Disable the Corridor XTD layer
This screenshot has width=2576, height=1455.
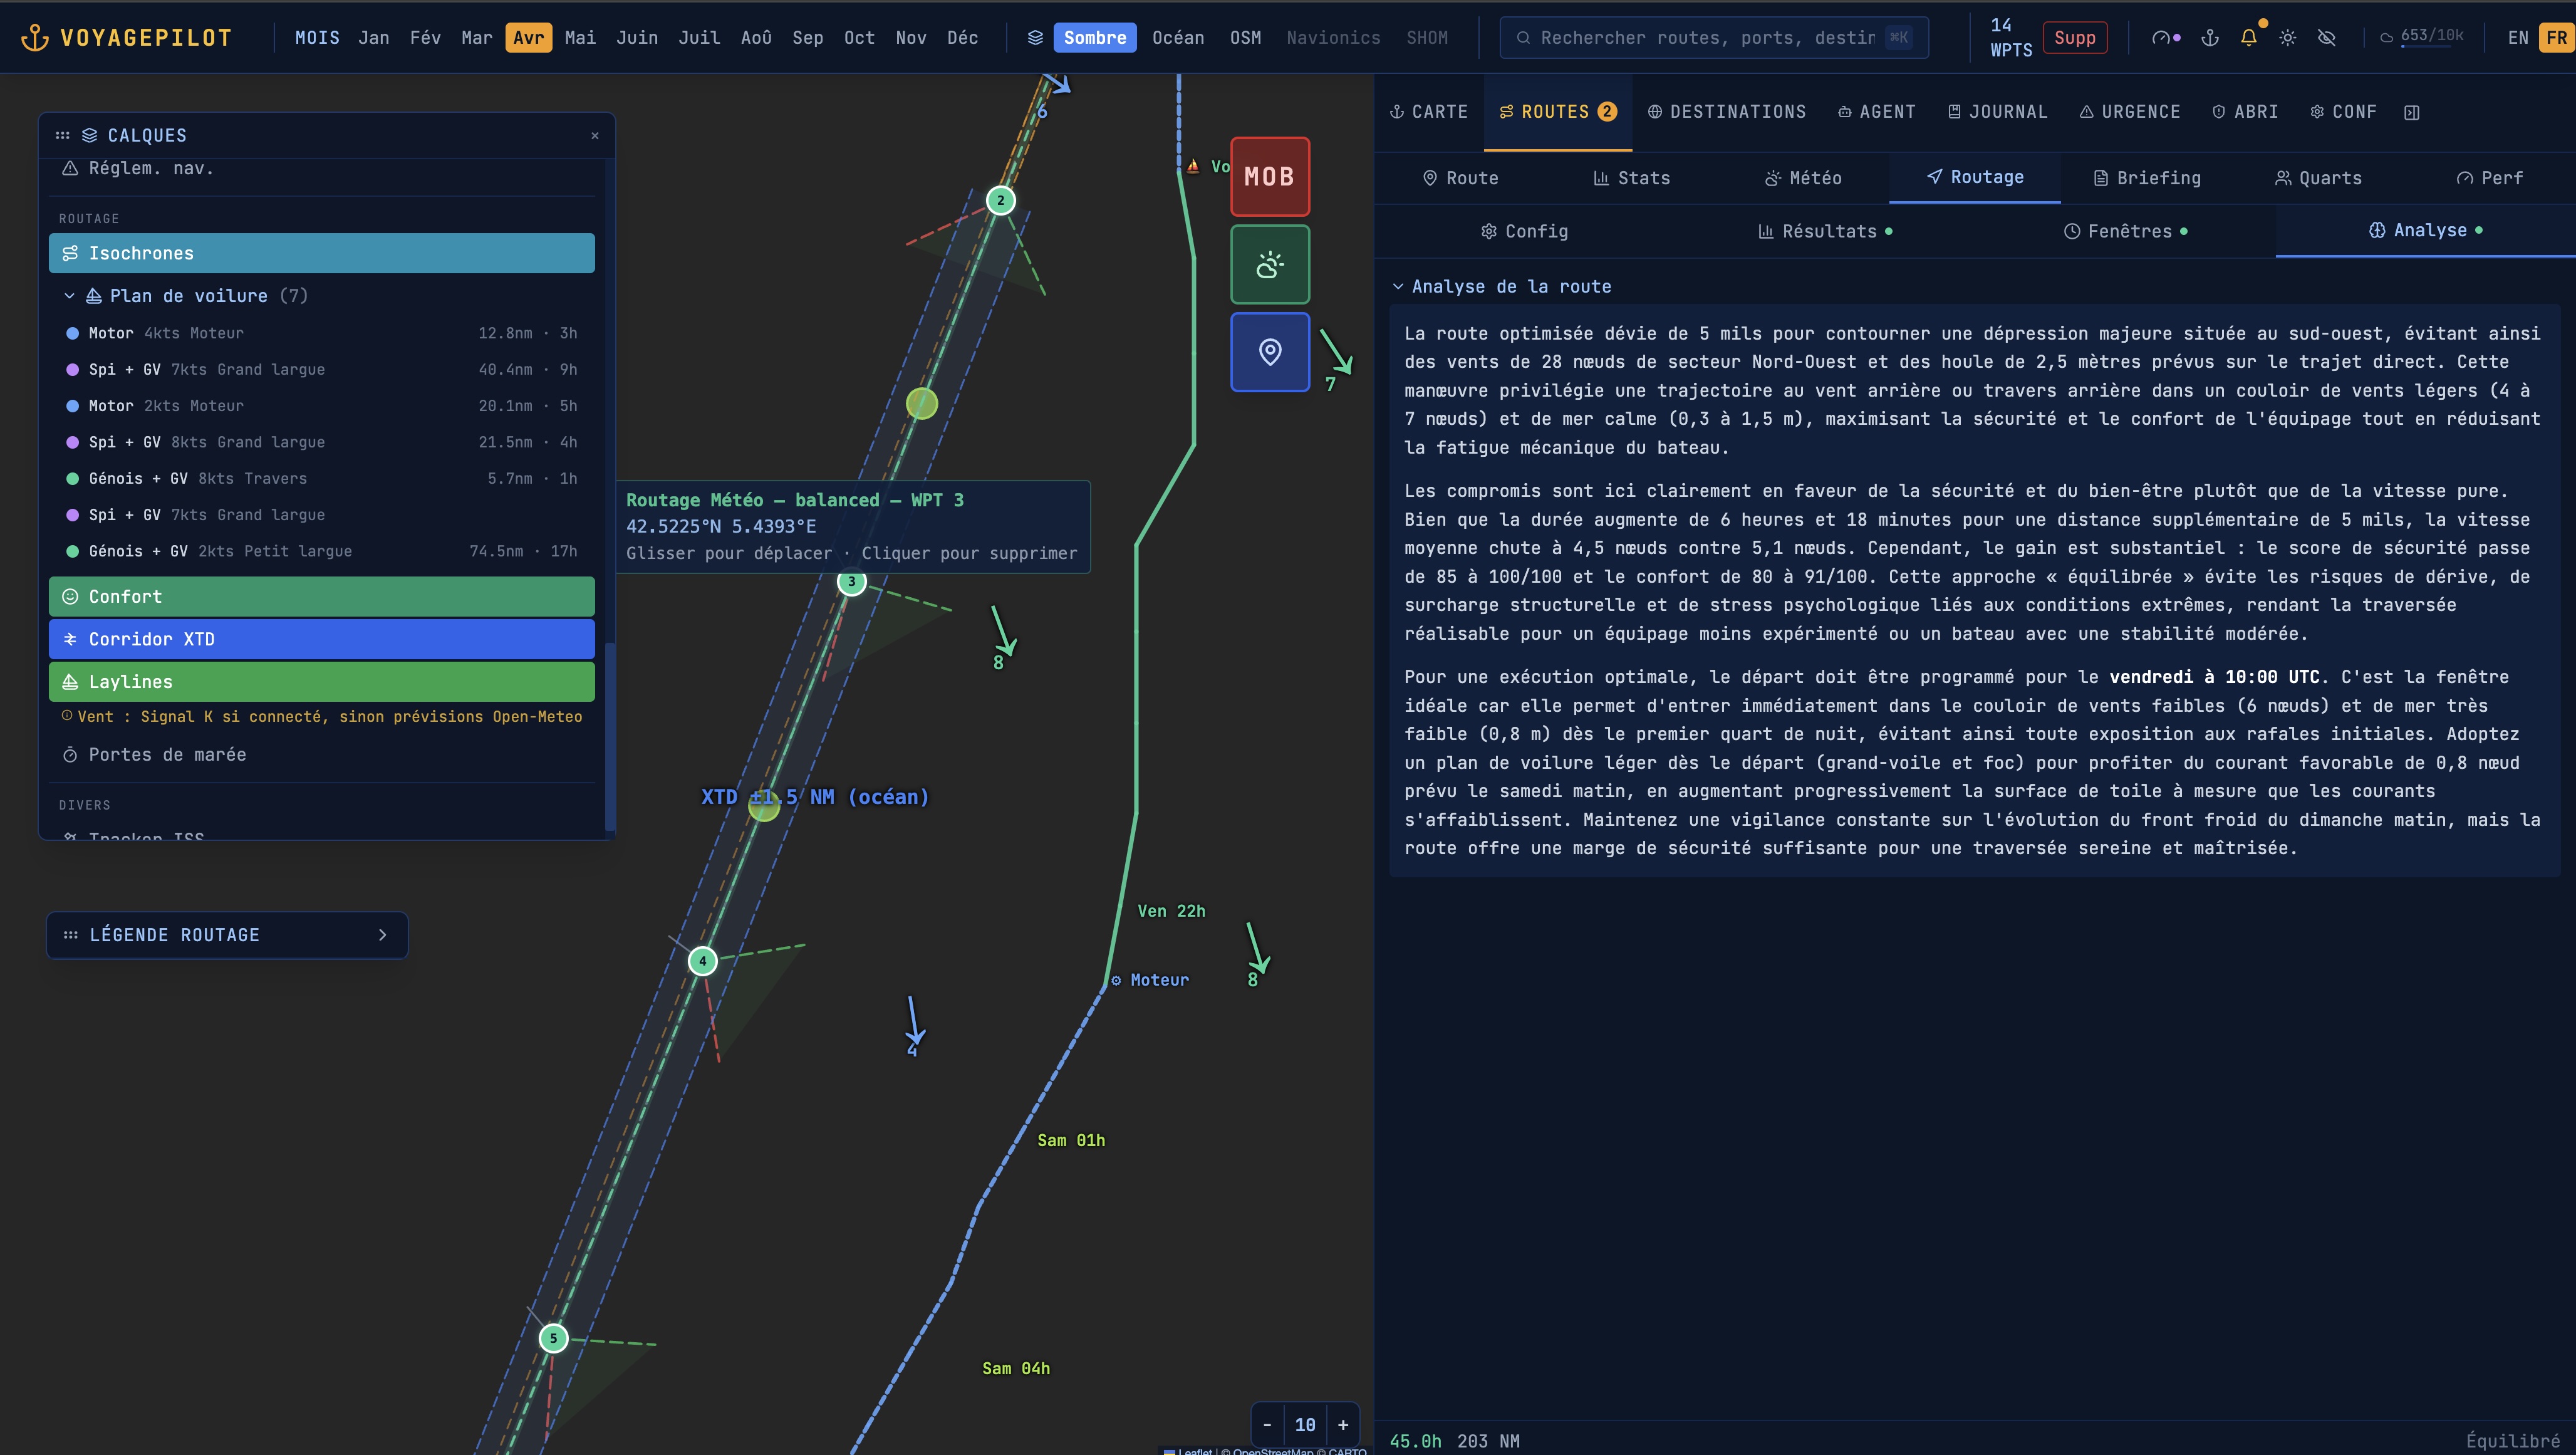pos(321,639)
